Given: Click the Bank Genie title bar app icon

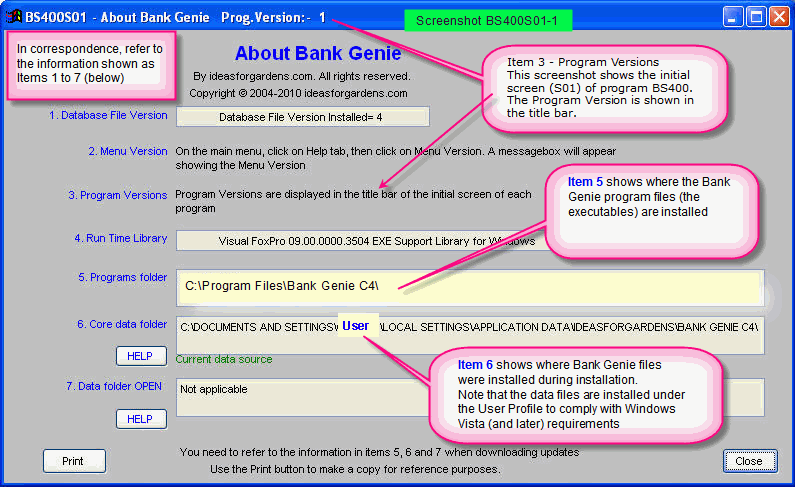Looking at the screenshot, I should (x=14, y=17).
